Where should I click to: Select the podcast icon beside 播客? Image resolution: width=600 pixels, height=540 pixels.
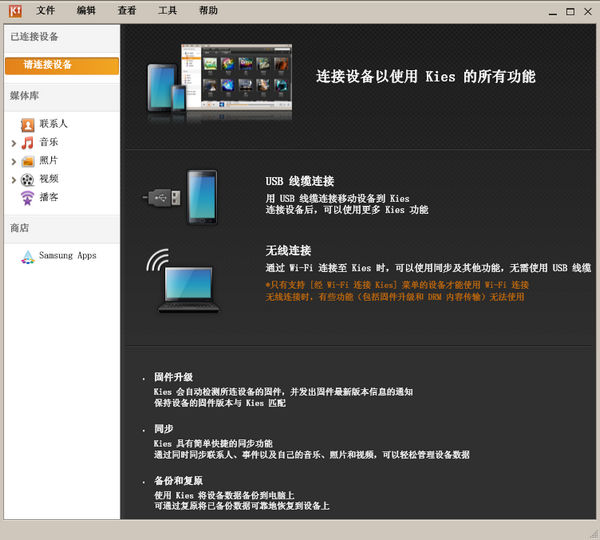(x=27, y=198)
